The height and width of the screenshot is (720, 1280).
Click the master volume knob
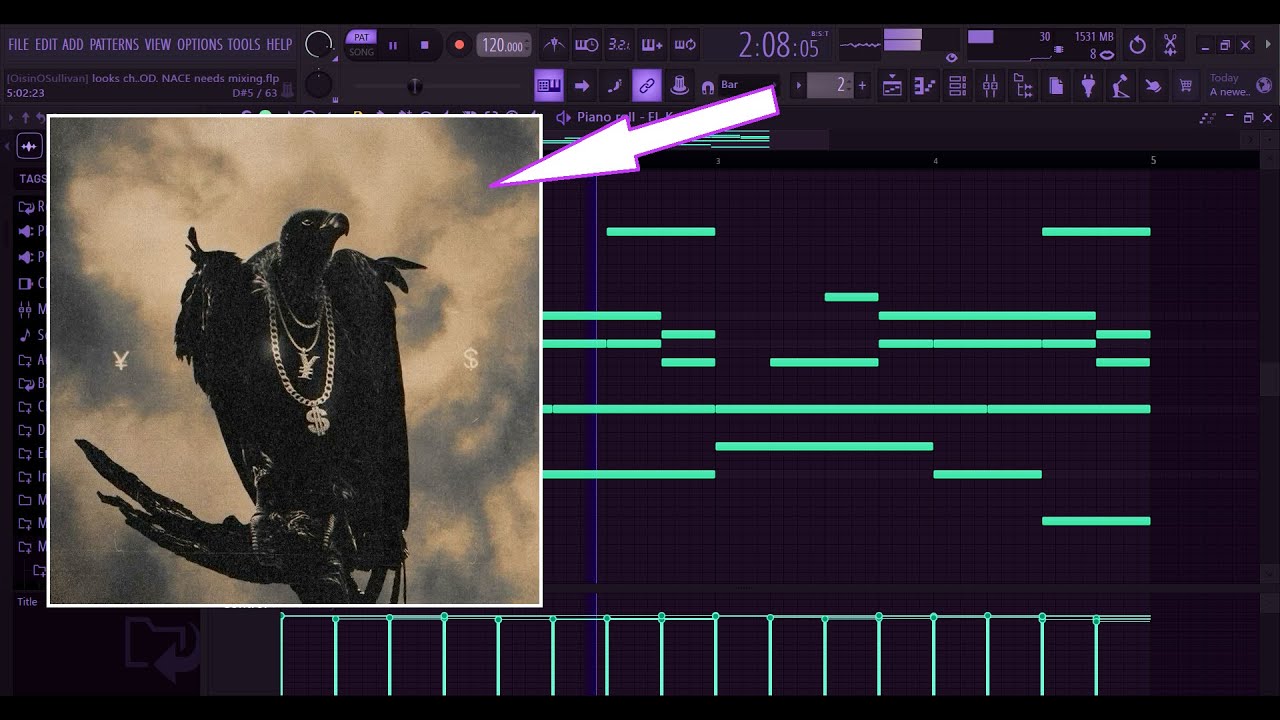[319, 45]
